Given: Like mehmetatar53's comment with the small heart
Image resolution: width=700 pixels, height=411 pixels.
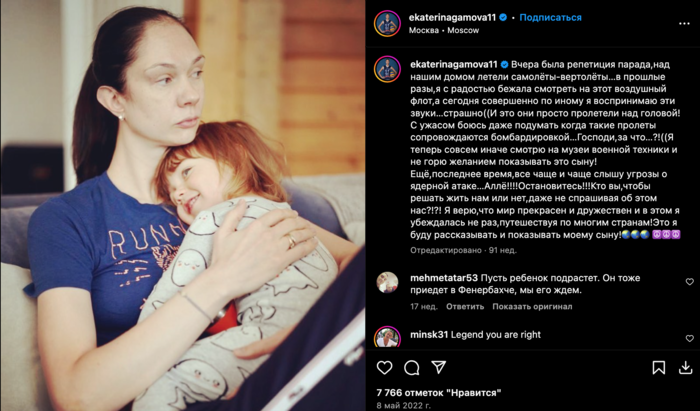Looking at the screenshot, I should click(690, 282).
